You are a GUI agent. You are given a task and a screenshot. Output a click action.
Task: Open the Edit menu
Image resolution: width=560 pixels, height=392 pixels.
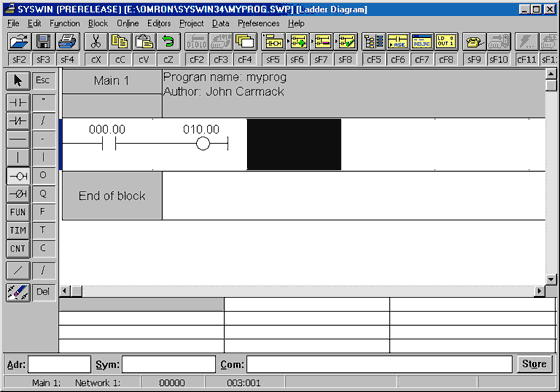pyautogui.click(x=34, y=24)
